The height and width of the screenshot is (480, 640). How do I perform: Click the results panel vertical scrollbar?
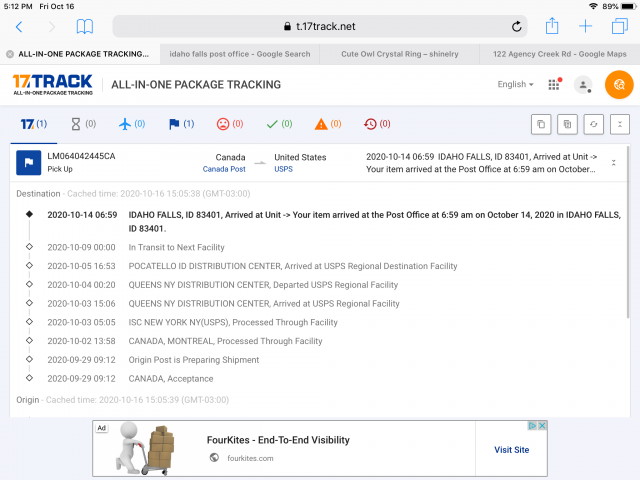point(628,233)
